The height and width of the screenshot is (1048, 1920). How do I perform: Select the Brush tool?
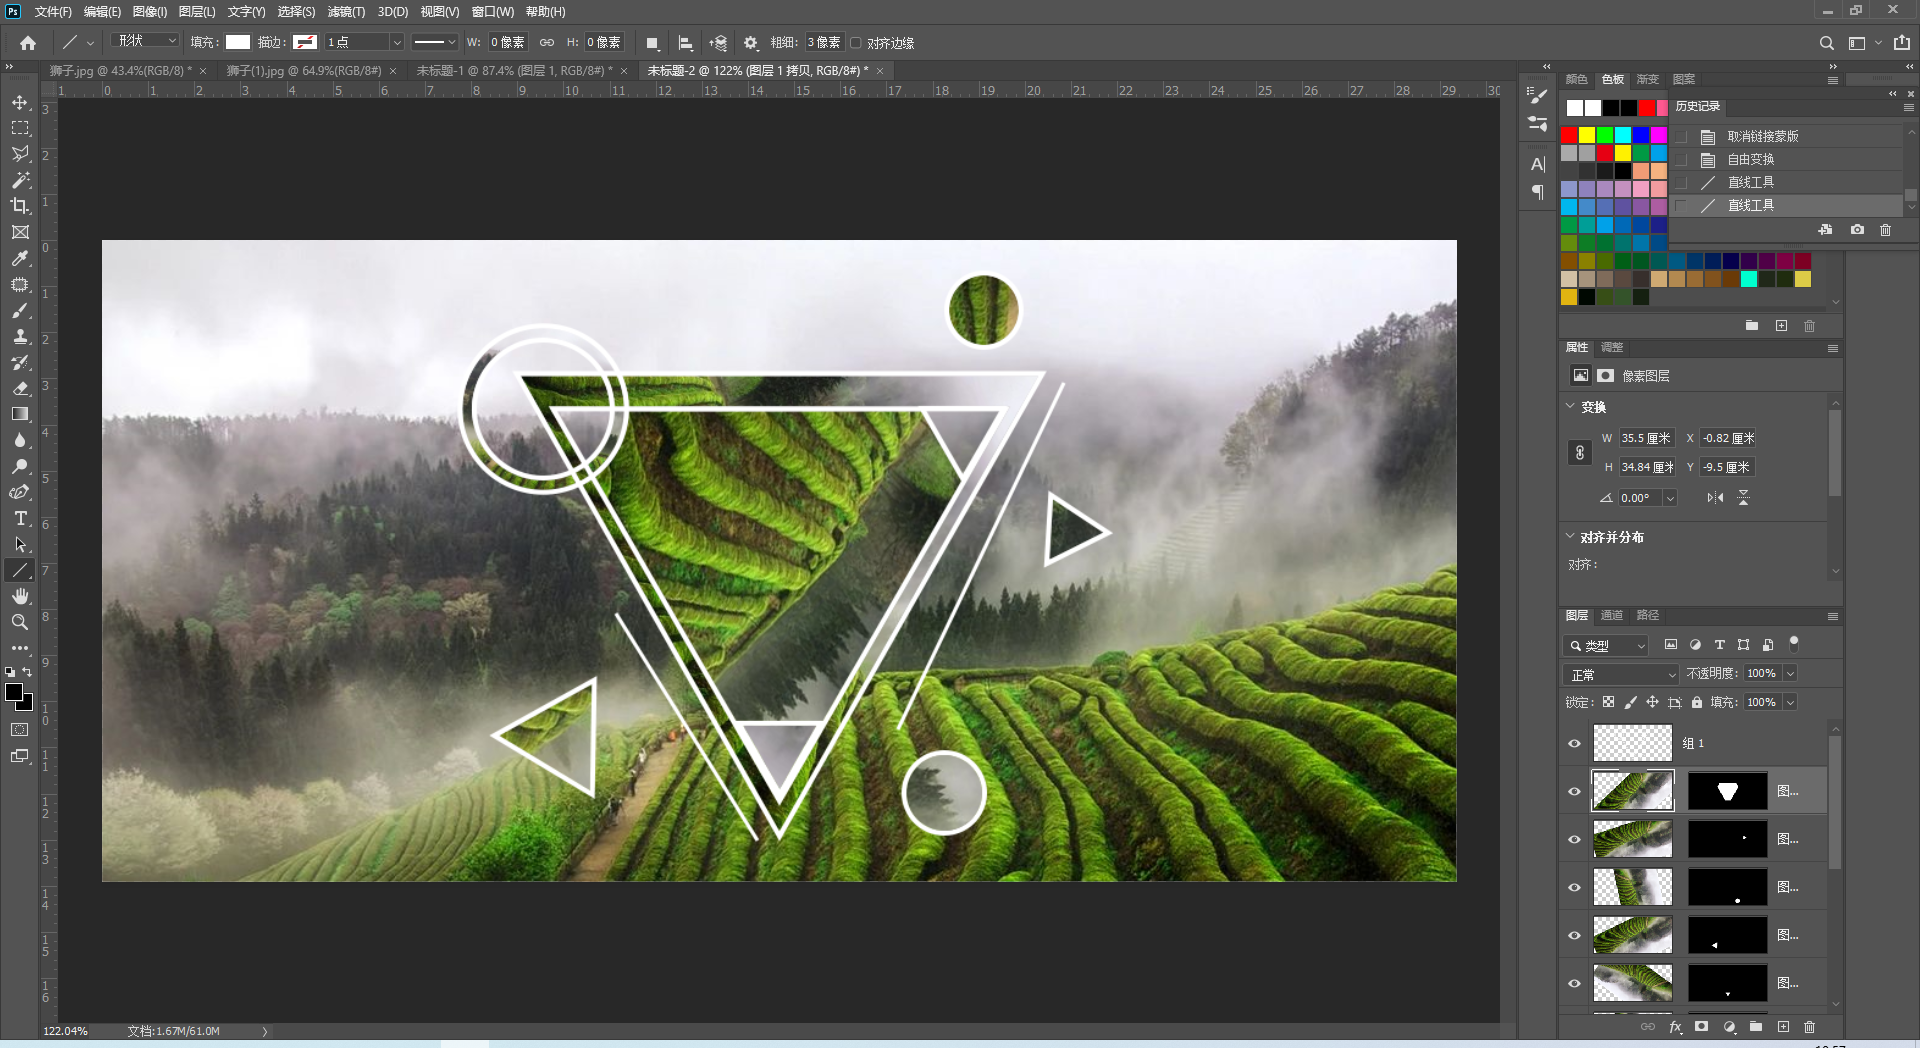coord(20,310)
